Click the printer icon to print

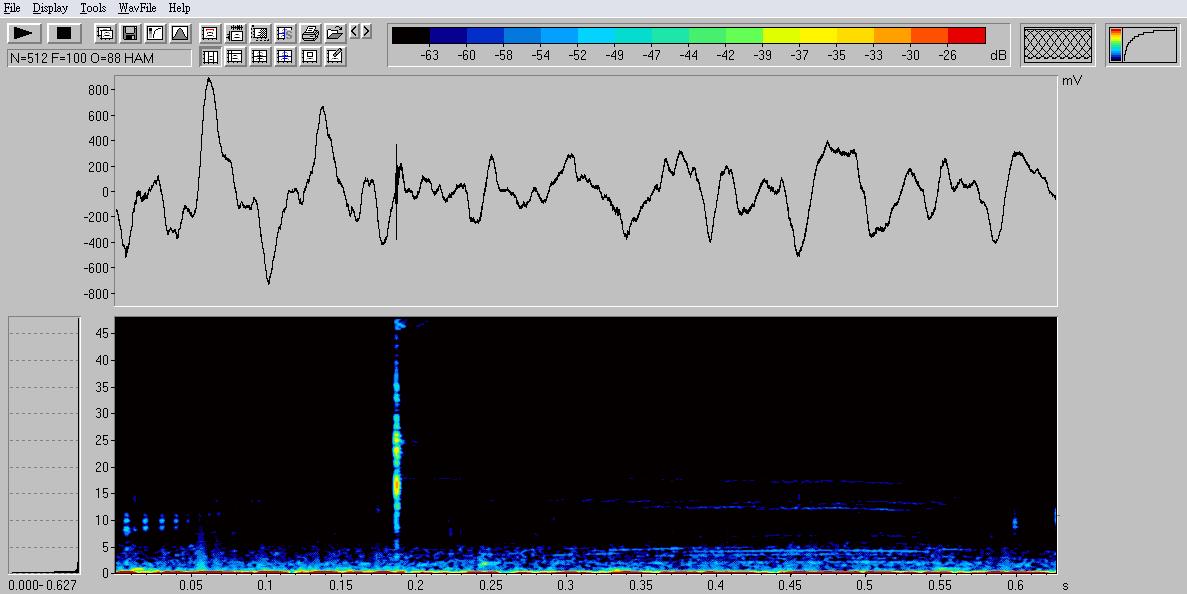click(x=310, y=33)
